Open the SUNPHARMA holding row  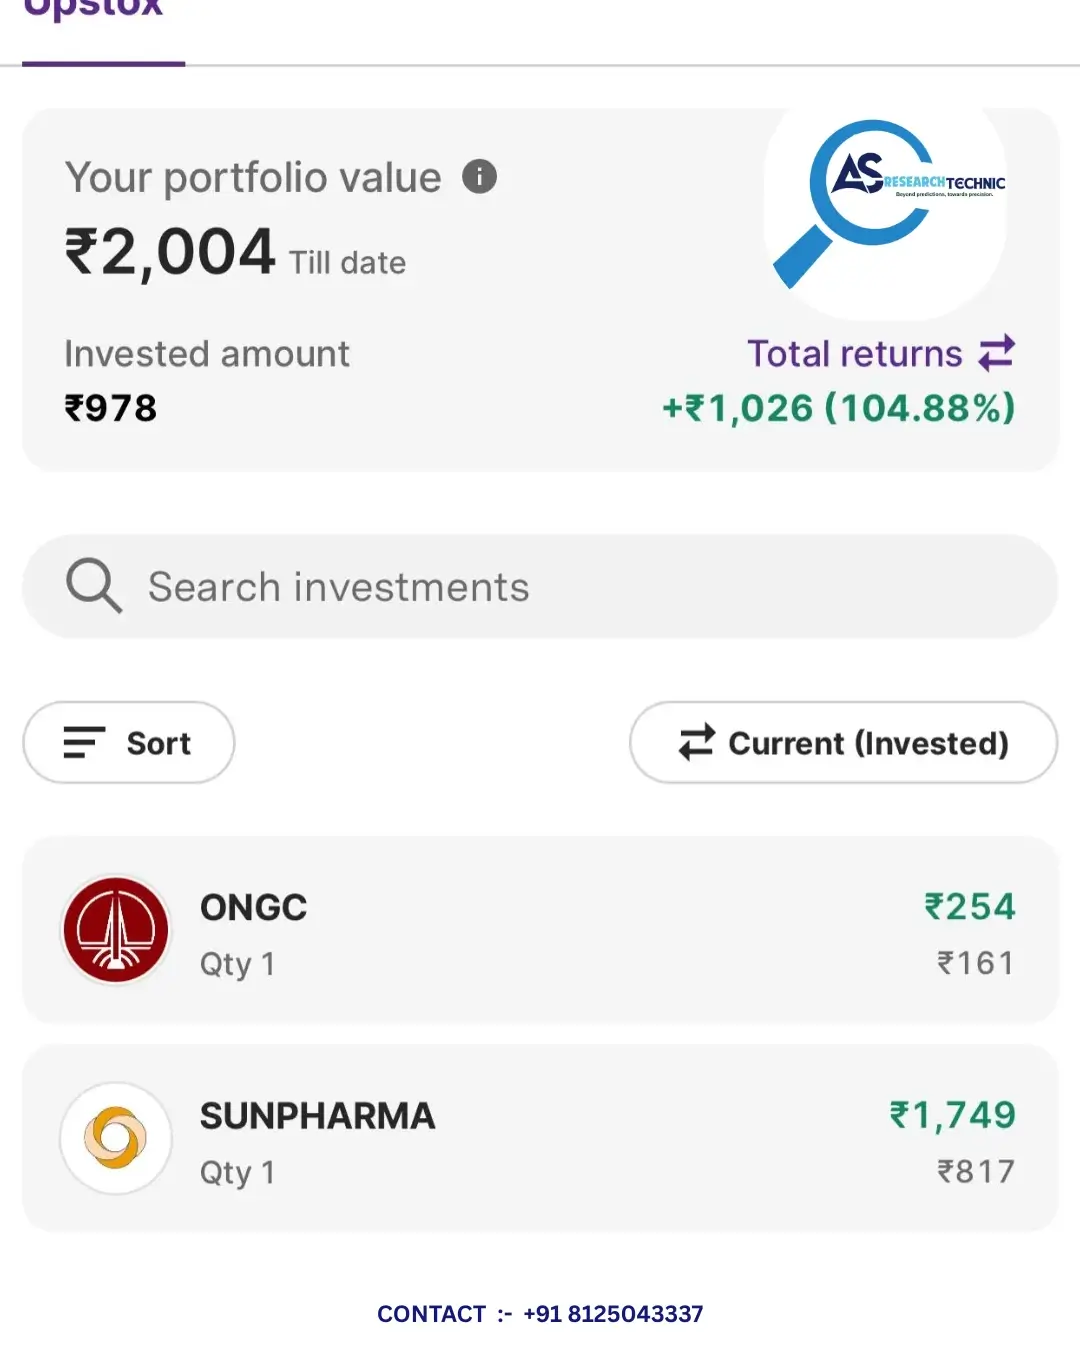coord(540,1138)
